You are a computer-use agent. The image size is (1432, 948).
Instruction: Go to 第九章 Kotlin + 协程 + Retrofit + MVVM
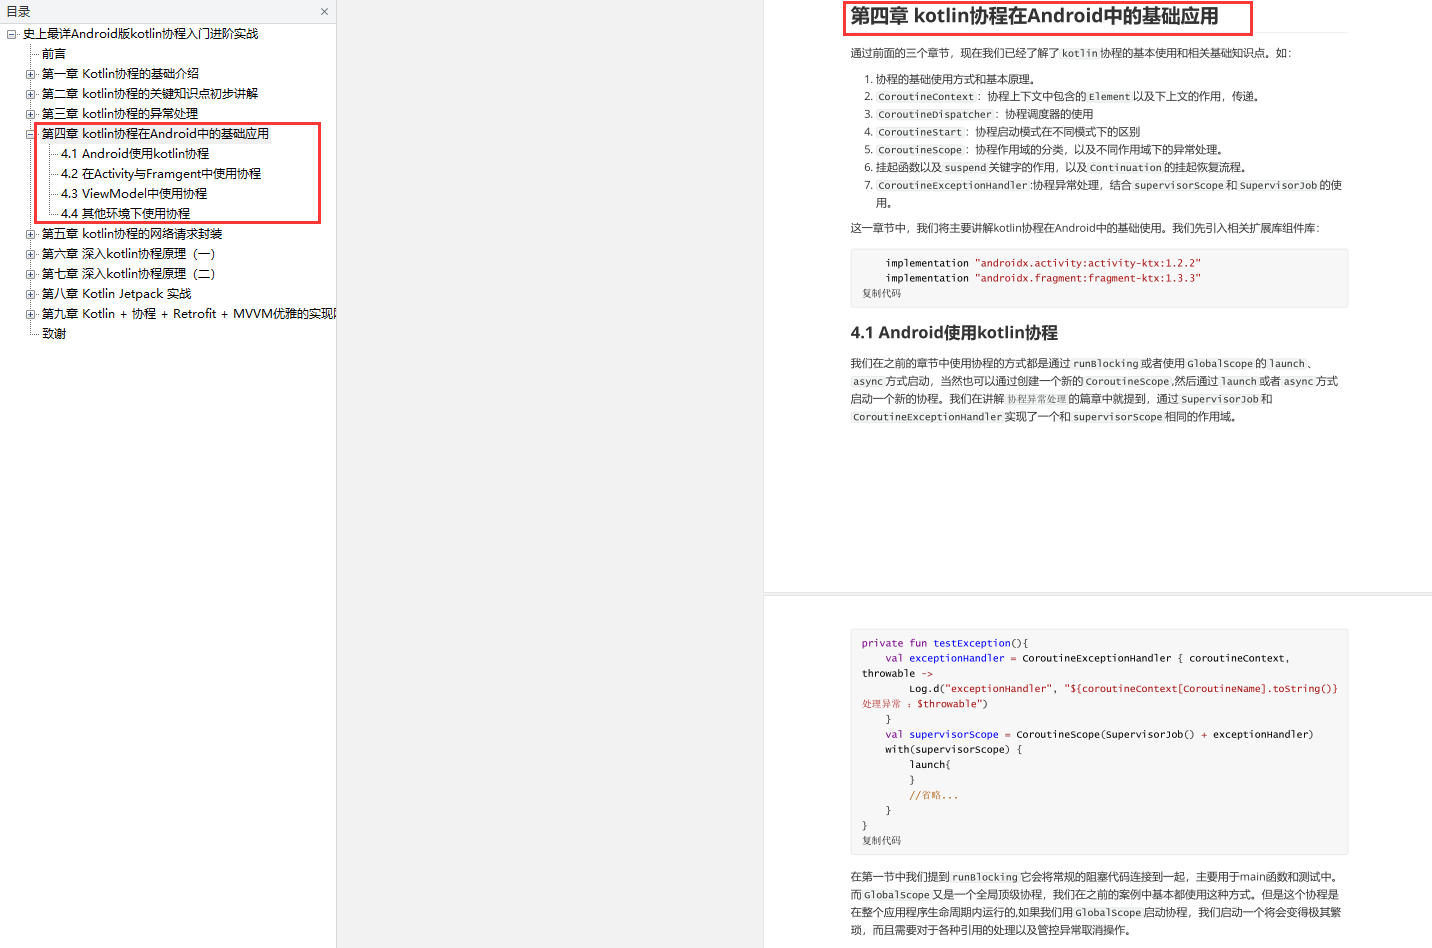(x=188, y=314)
